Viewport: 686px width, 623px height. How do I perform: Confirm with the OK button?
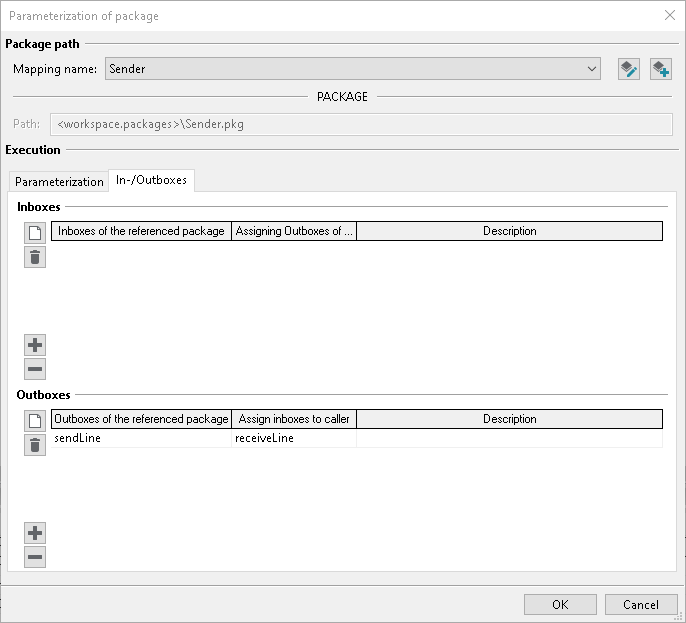point(560,605)
